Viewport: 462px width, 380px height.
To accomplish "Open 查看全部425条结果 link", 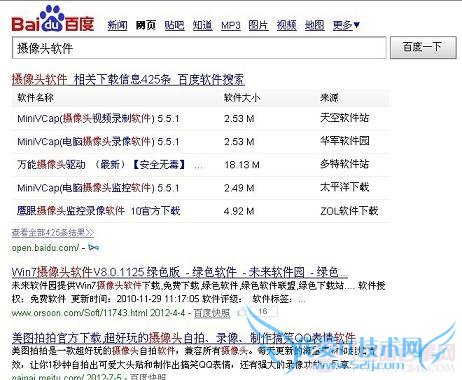I will pos(53,232).
